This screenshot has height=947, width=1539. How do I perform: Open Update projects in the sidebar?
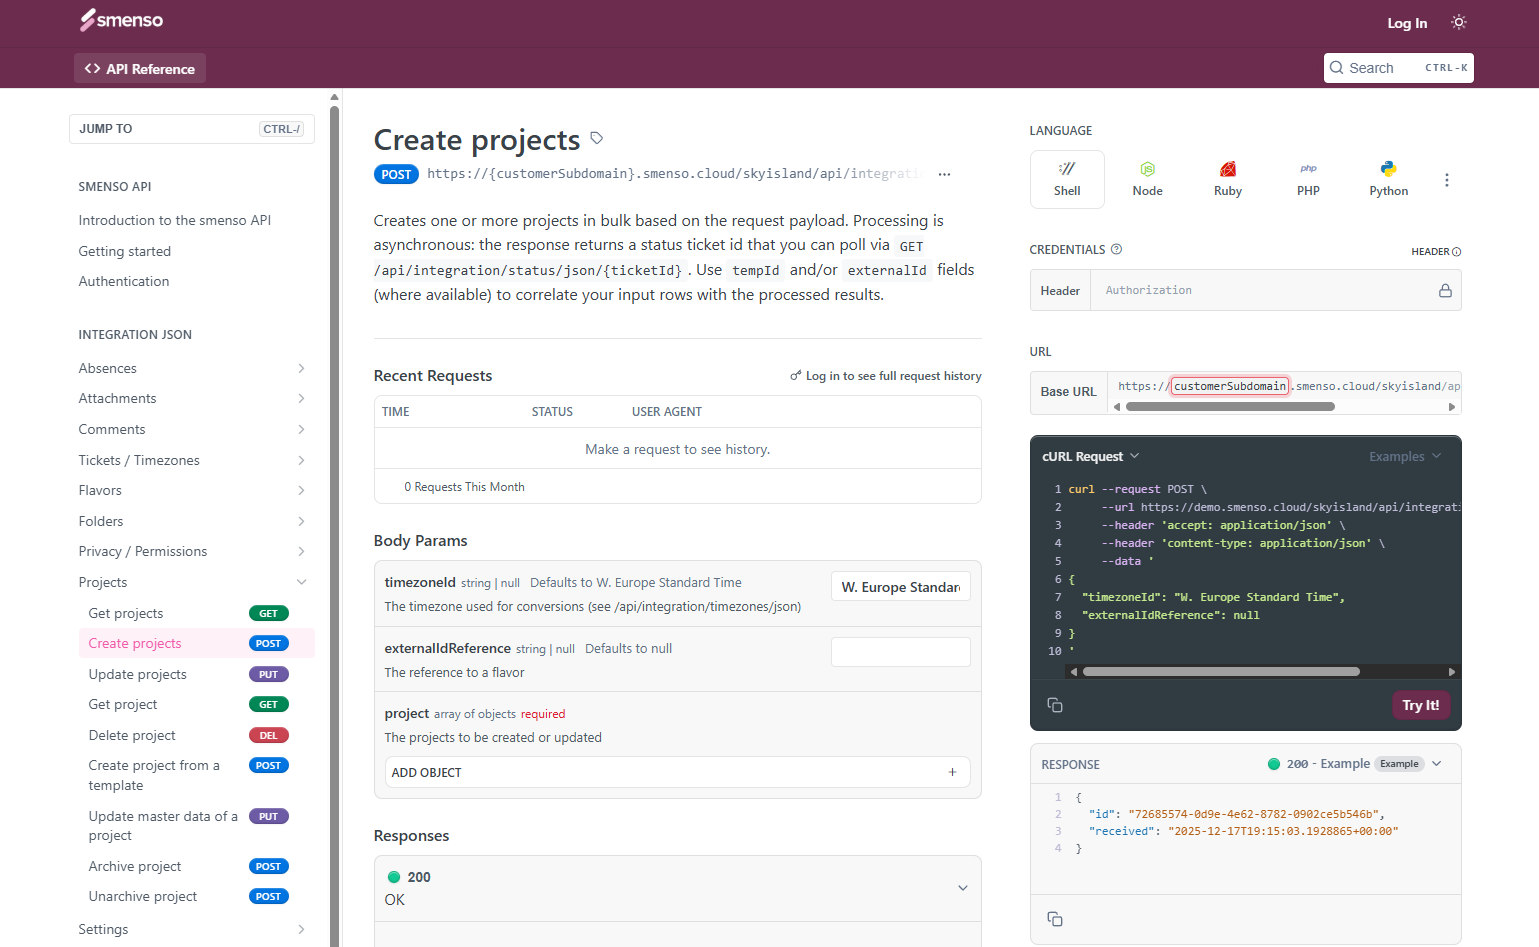tap(138, 674)
